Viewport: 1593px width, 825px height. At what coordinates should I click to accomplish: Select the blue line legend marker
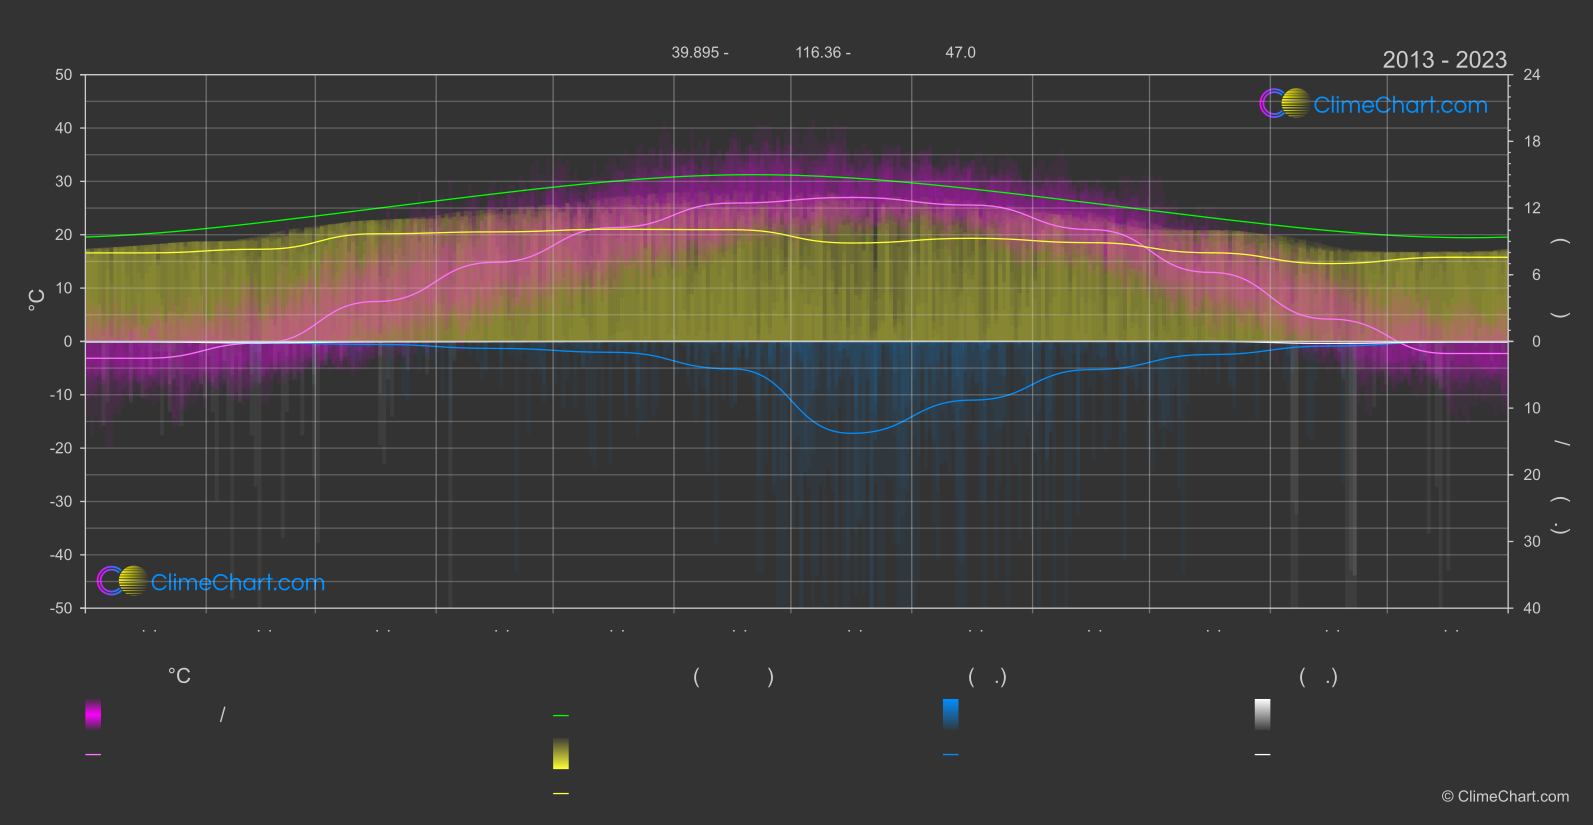click(951, 755)
